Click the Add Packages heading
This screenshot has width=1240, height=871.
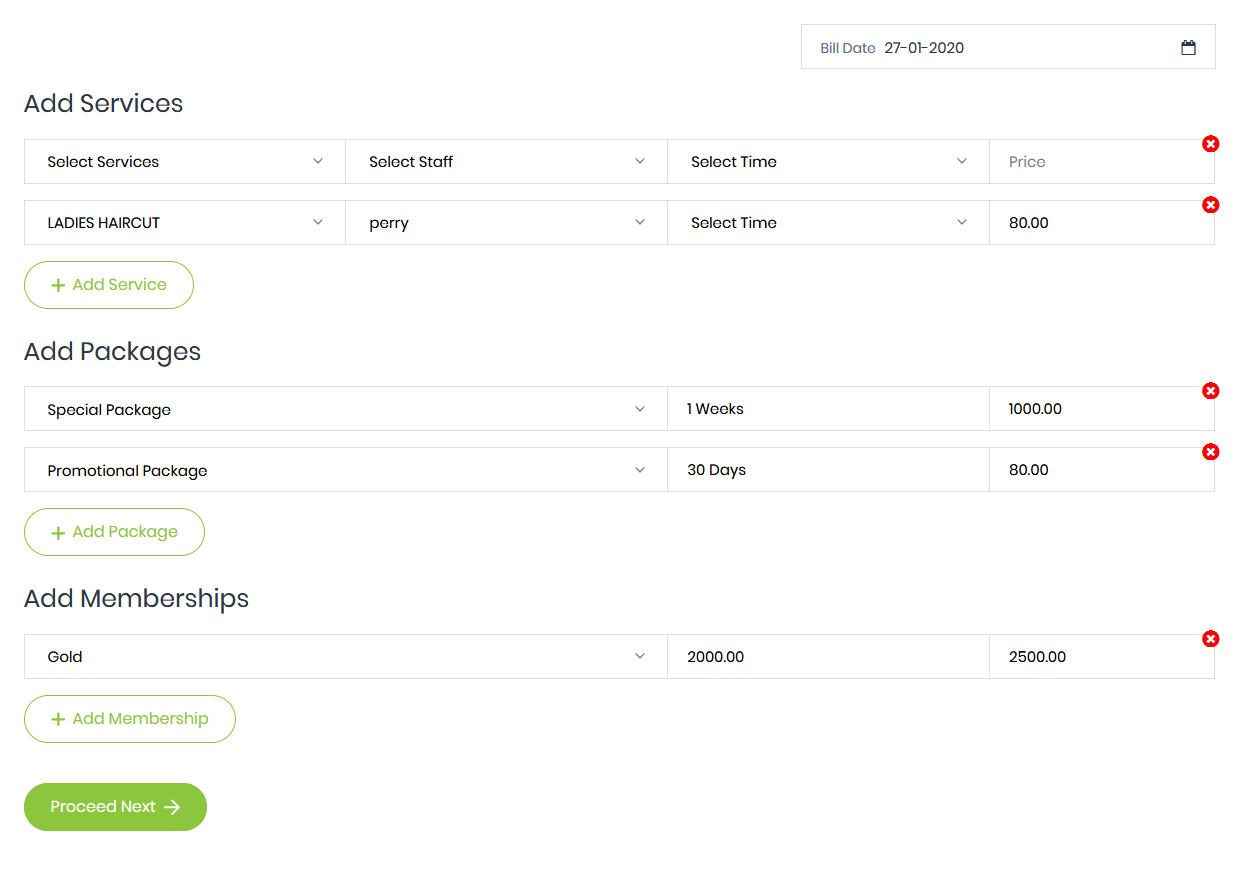[x=113, y=352]
